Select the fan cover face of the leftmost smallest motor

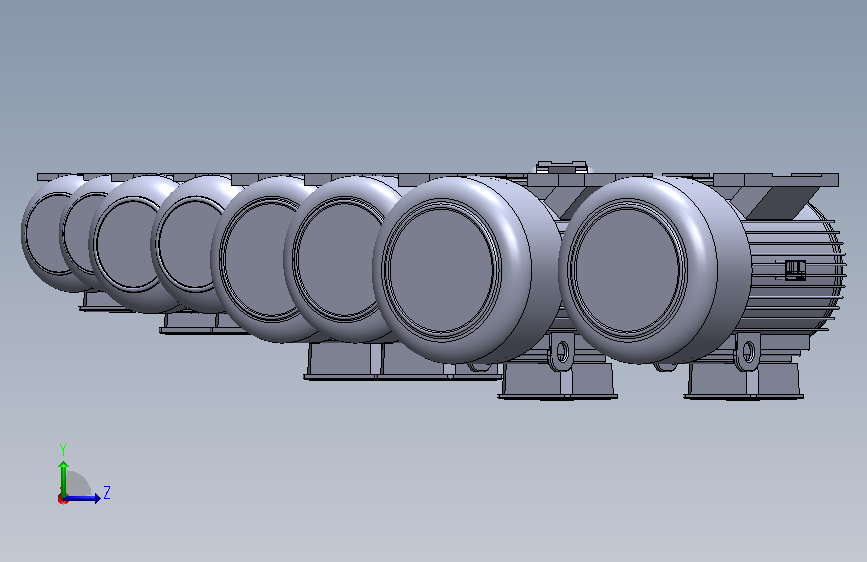click(x=53, y=233)
